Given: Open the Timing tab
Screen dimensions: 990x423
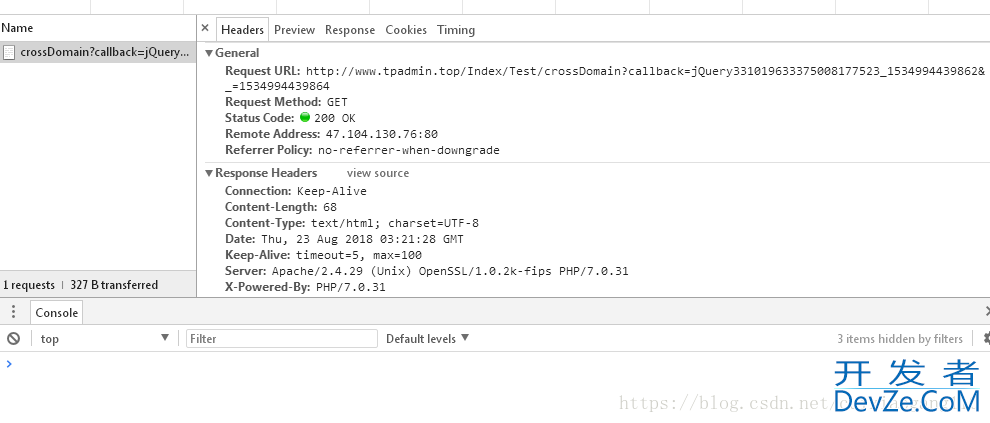Looking at the screenshot, I should 456,30.
